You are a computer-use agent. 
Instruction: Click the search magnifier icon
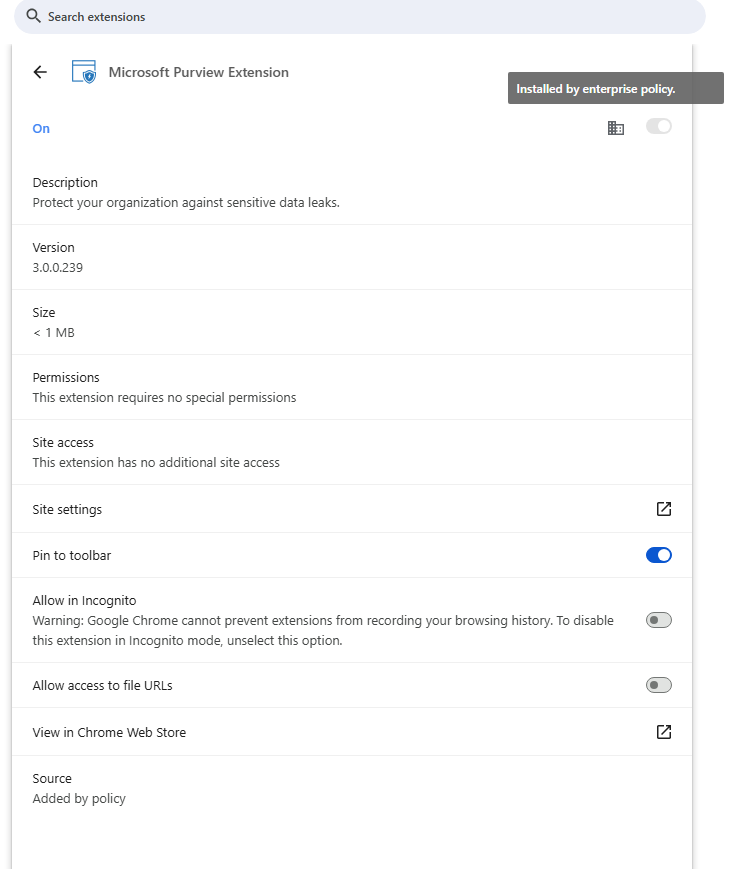pyautogui.click(x=34, y=16)
